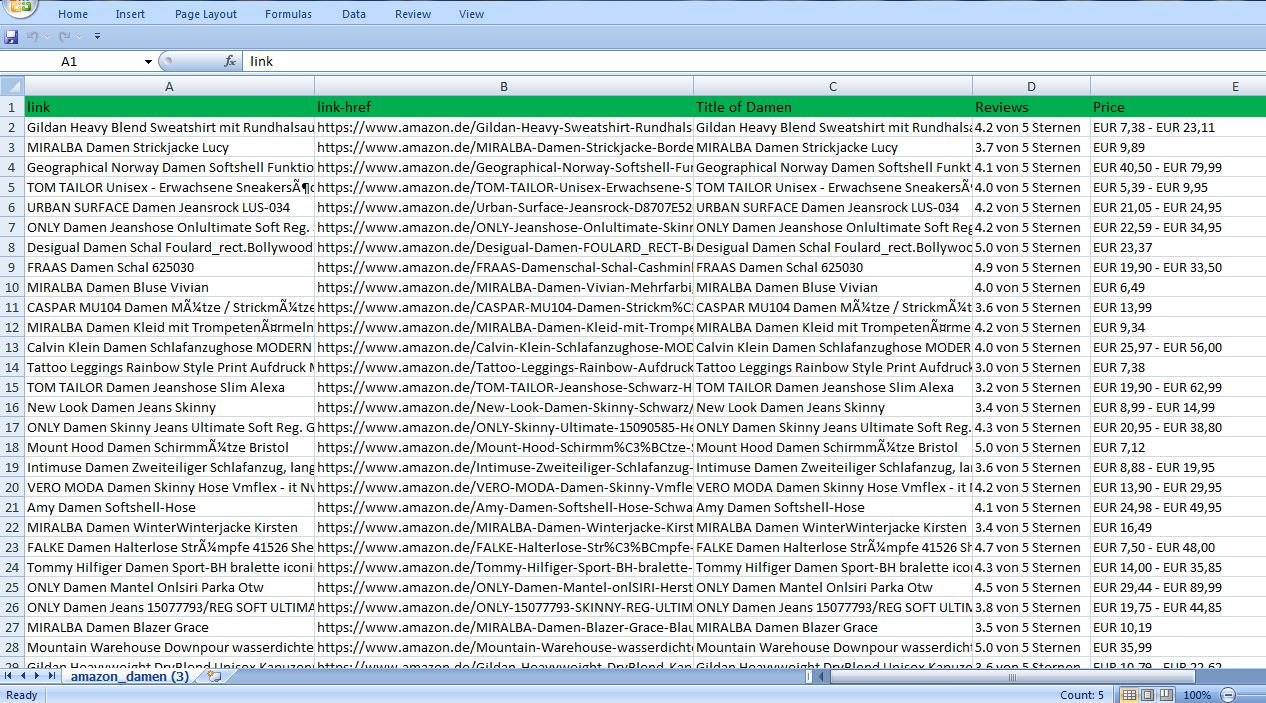Open the Review ribbon tab
1266x703 pixels.
(413, 14)
